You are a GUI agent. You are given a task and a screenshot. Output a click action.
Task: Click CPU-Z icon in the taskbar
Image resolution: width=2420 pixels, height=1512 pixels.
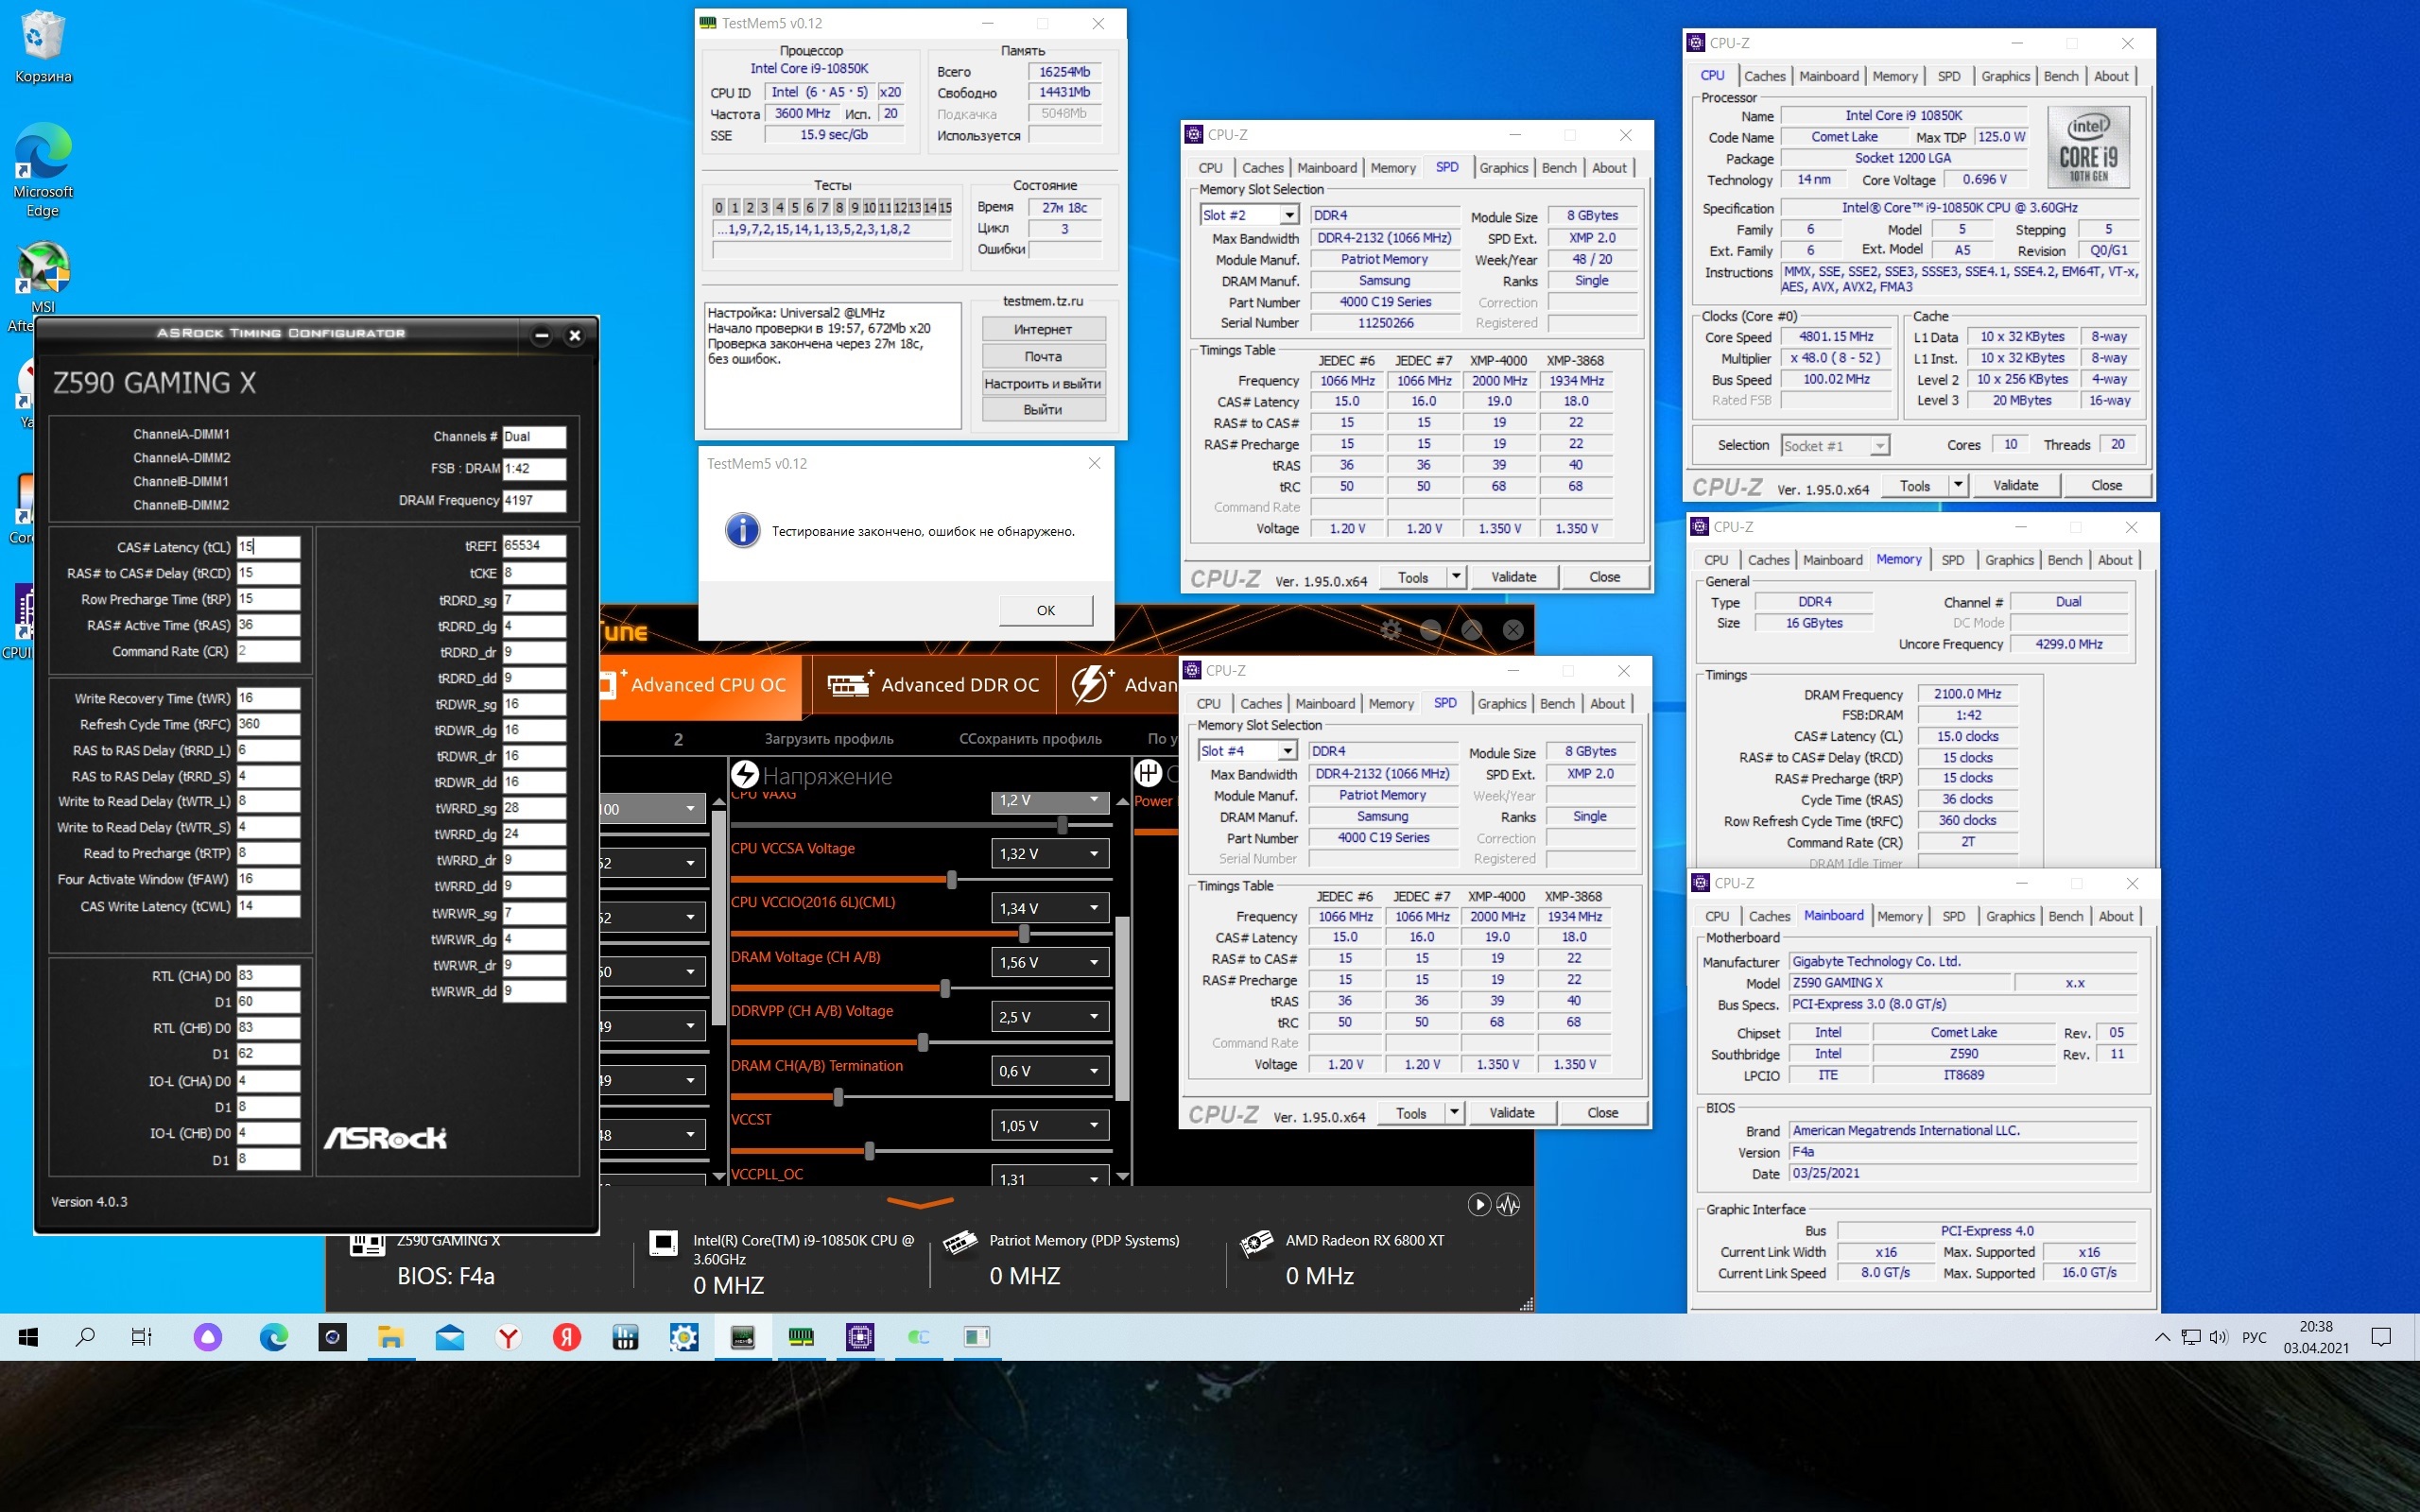[860, 1337]
